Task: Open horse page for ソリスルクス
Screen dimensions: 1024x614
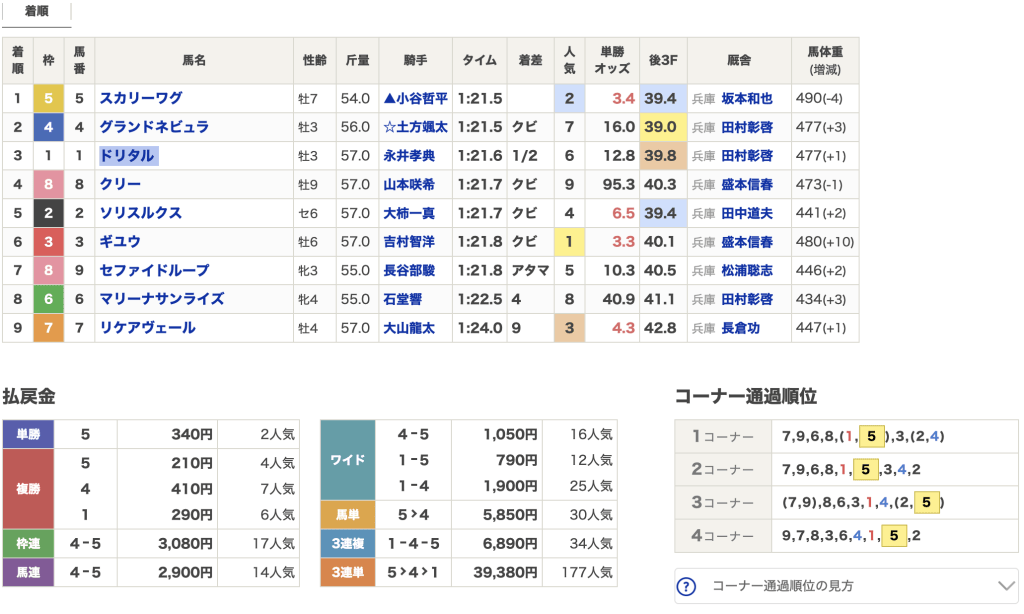Action: 140,214
